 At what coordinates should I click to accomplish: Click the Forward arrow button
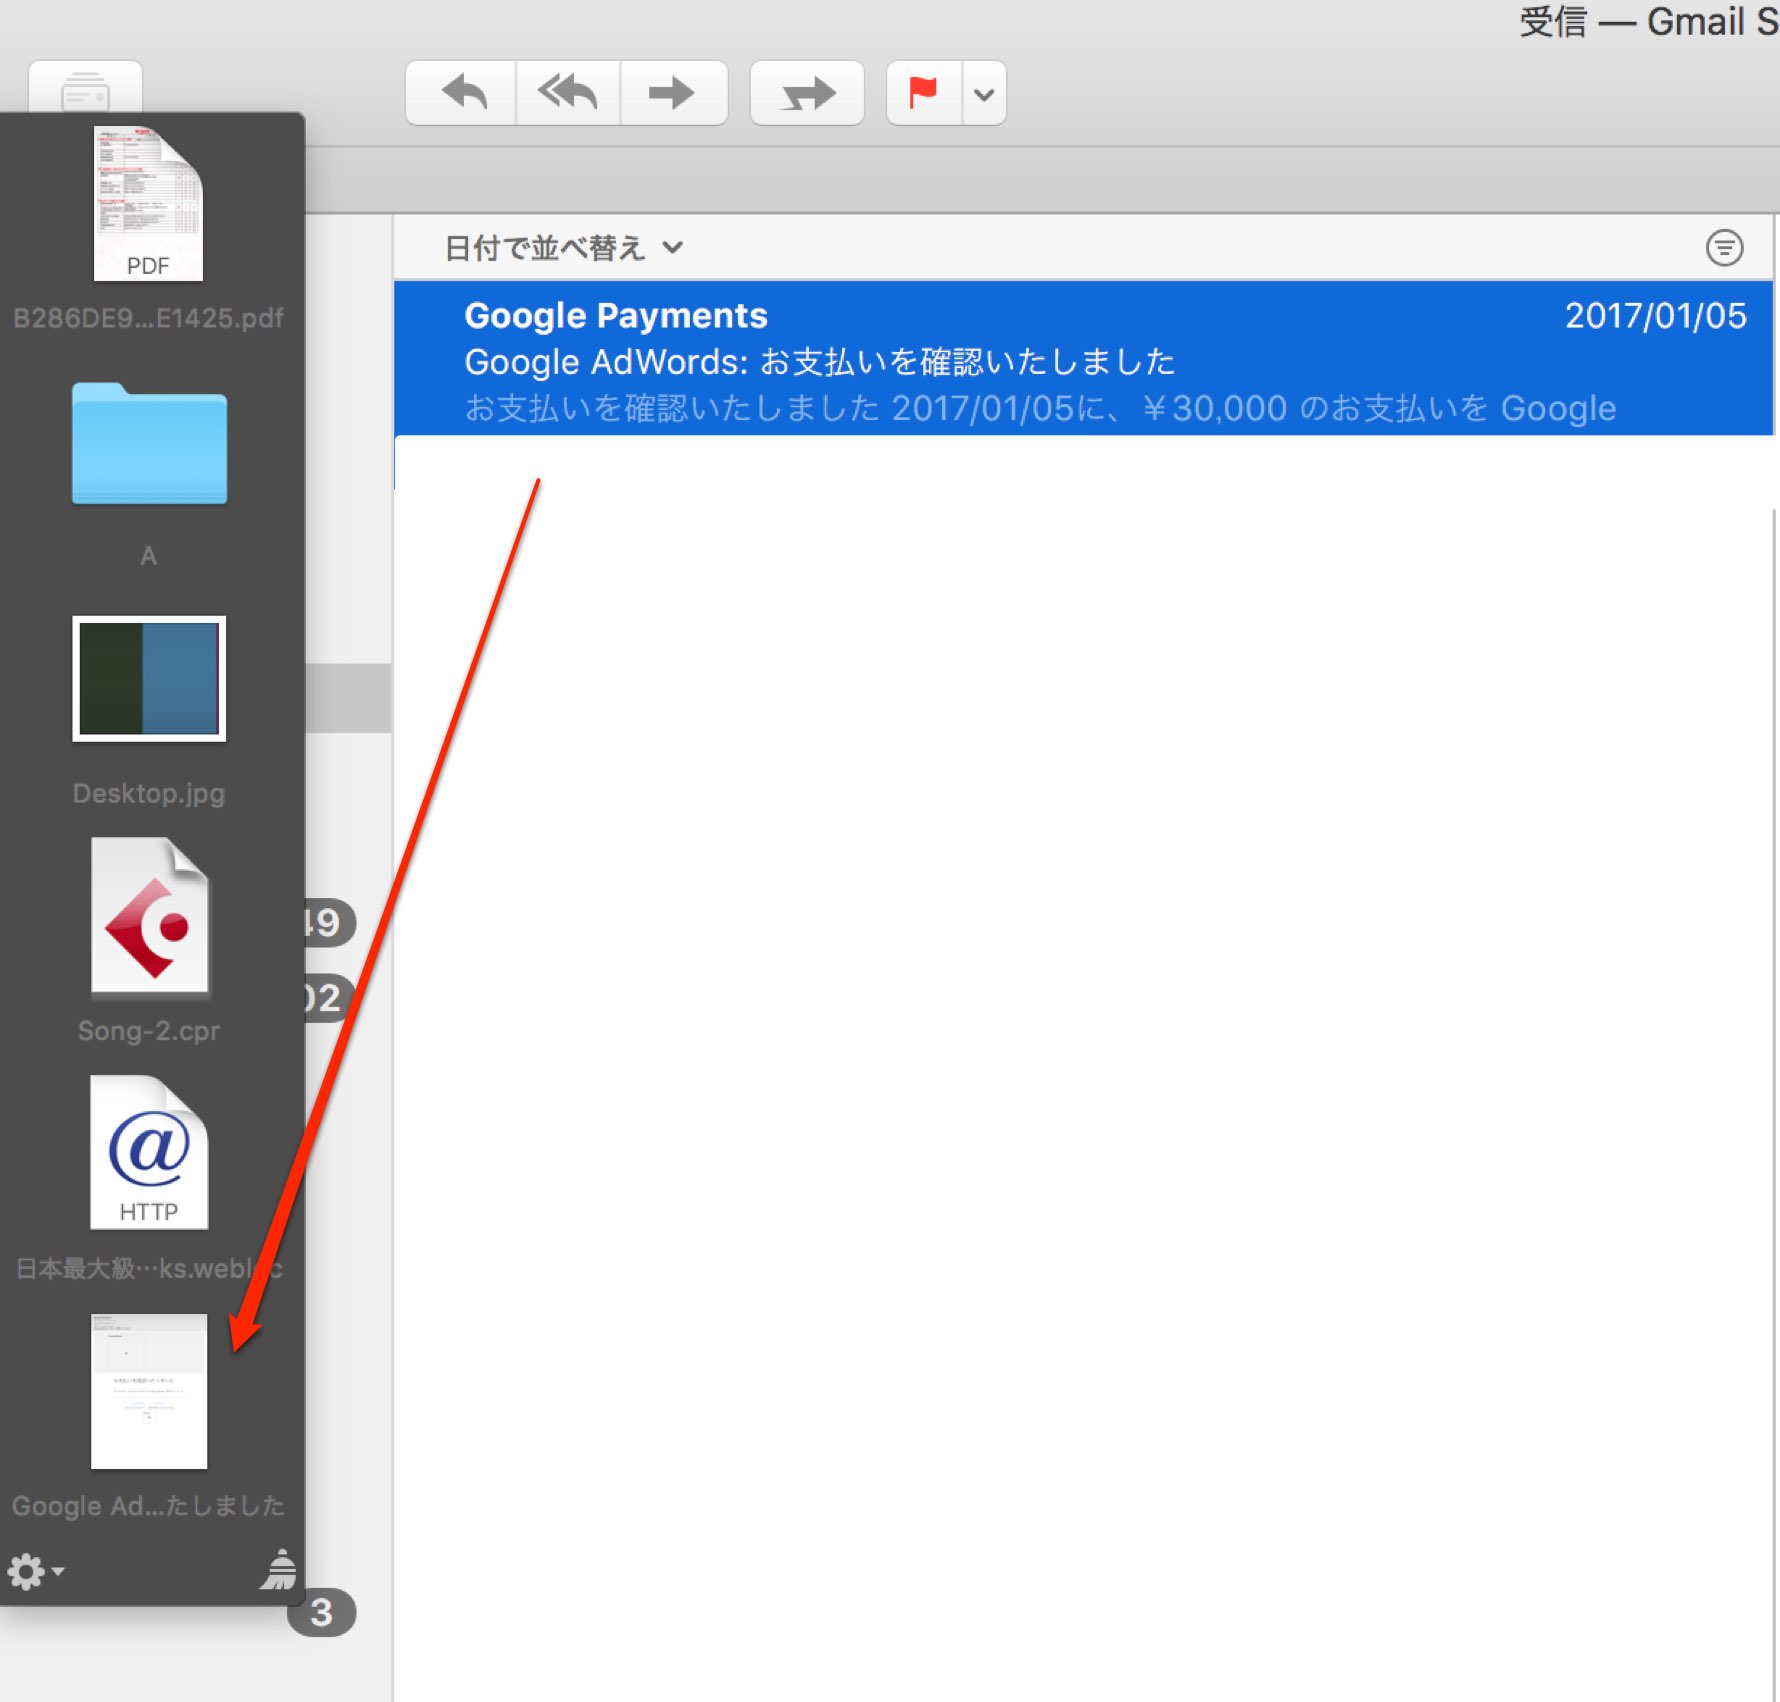(x=673, y=93)
